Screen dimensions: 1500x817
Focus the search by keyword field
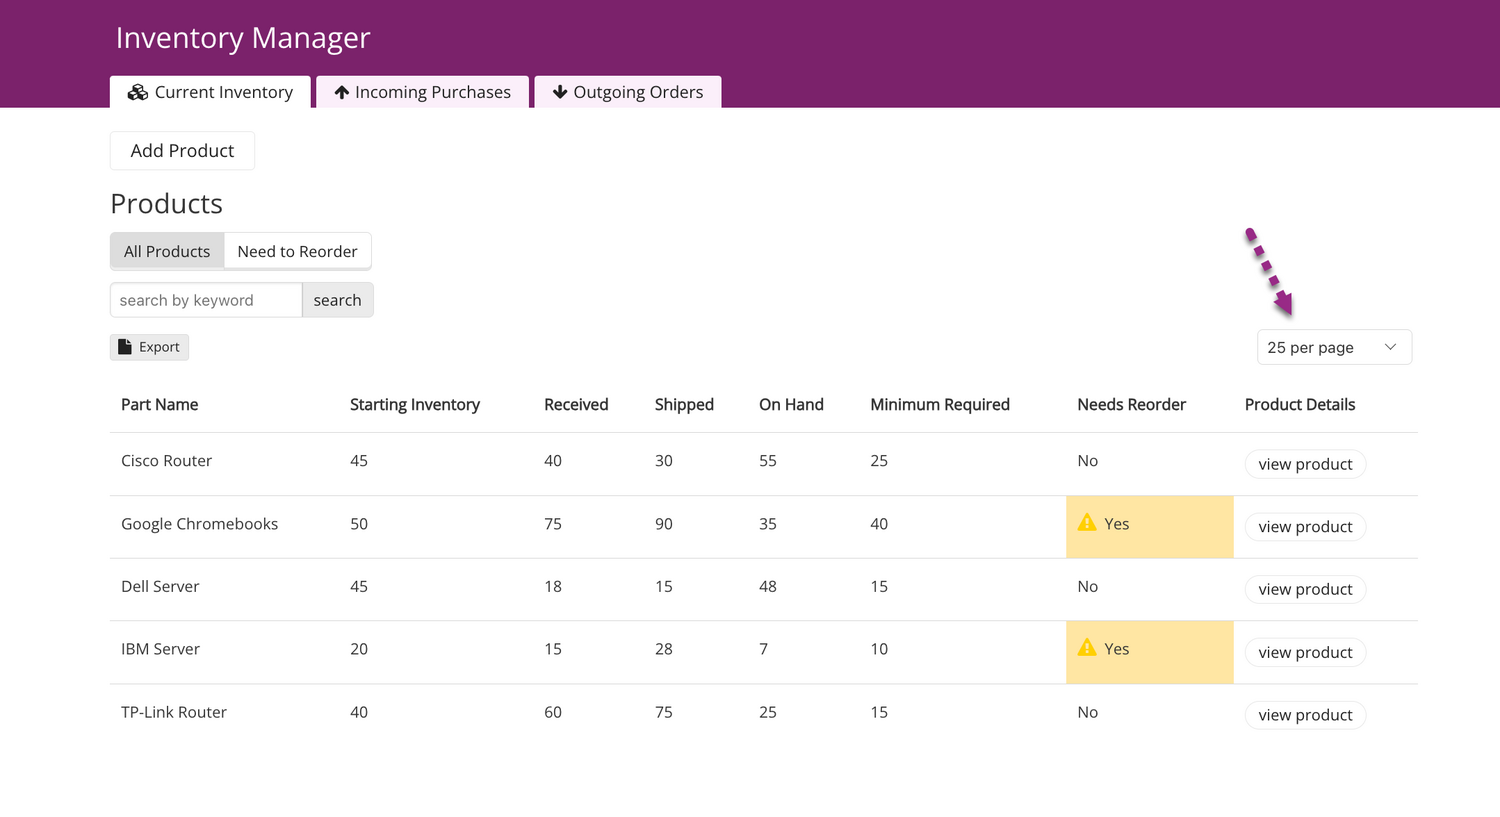click(x=206, y=300)
